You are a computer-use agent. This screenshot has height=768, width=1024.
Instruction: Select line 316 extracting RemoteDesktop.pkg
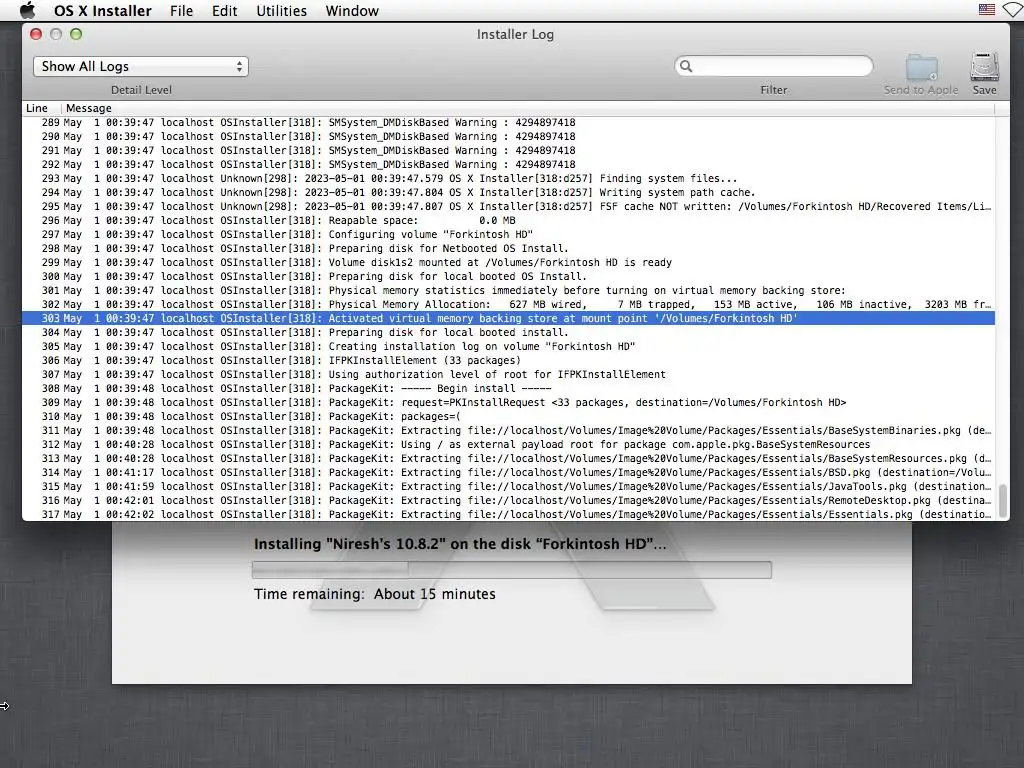click(508, 500)
